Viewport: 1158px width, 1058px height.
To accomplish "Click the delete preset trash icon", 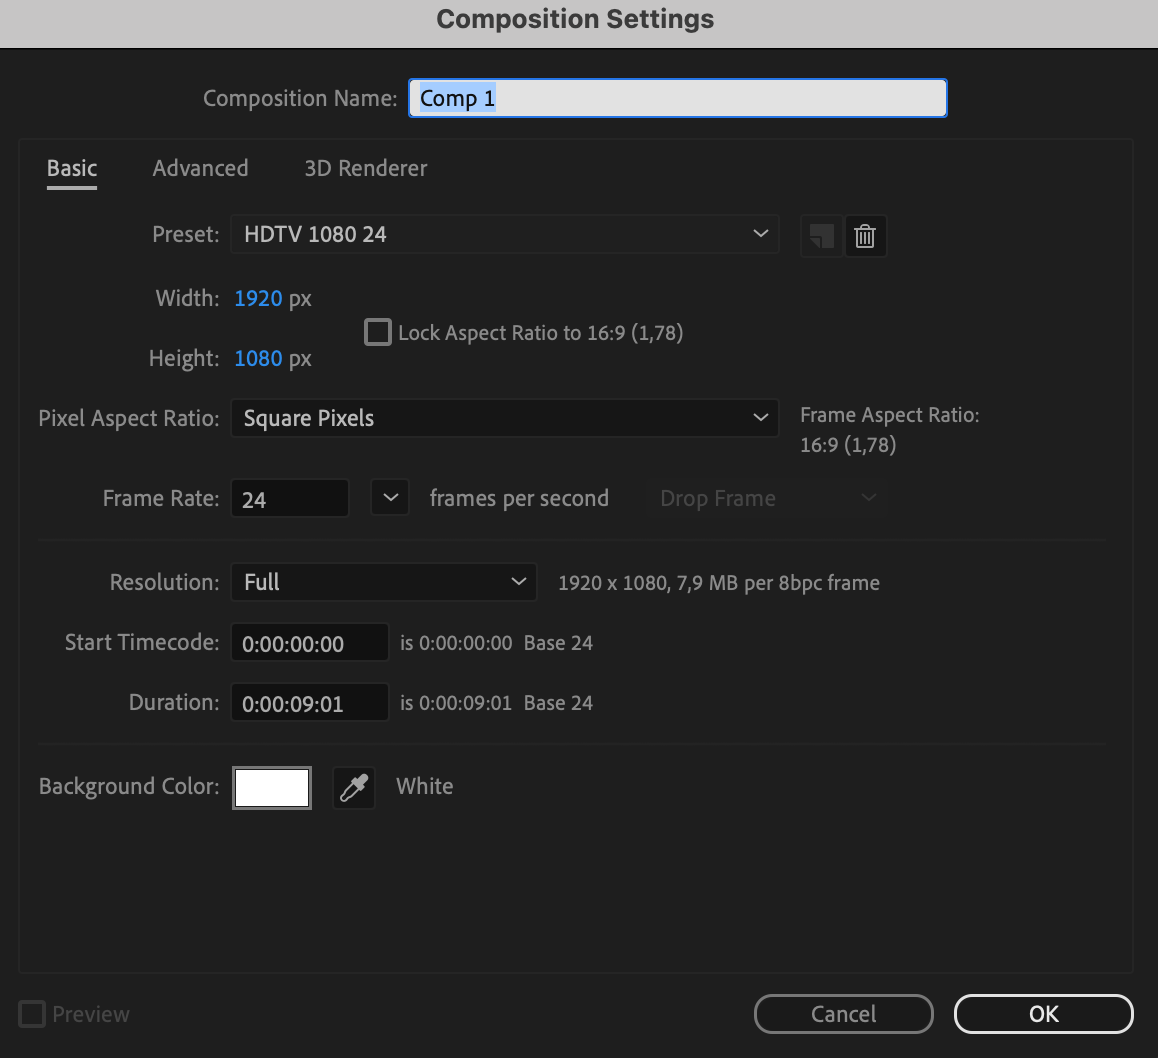I will click(866, 236).
